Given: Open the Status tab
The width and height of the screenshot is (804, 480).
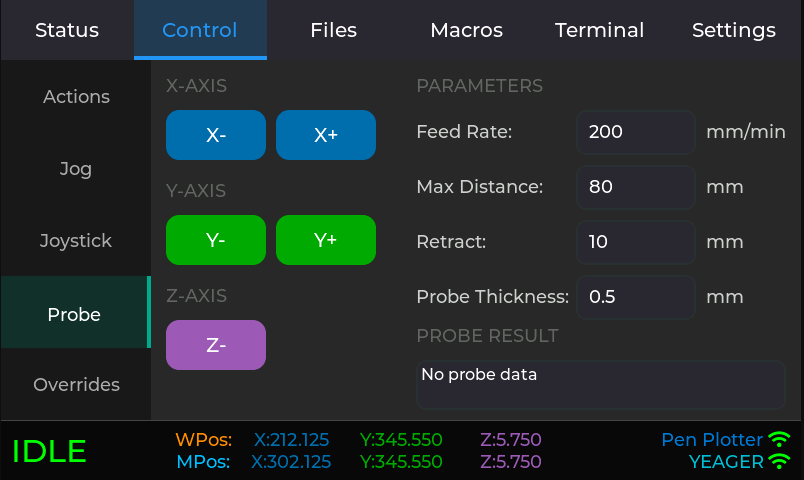Looking at the screenshot, I should 67,30.
